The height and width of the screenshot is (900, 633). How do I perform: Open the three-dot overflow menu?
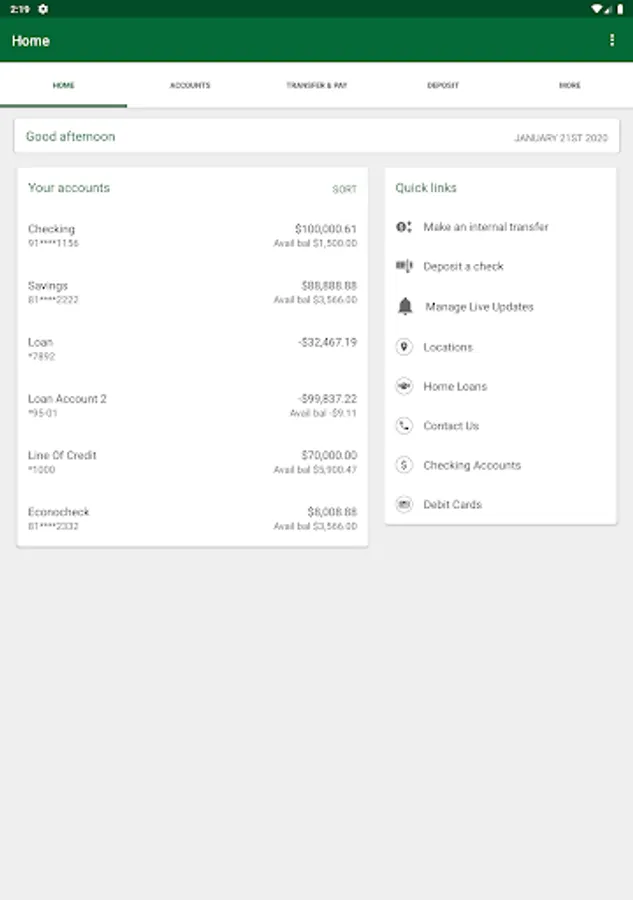pos(612,41)
